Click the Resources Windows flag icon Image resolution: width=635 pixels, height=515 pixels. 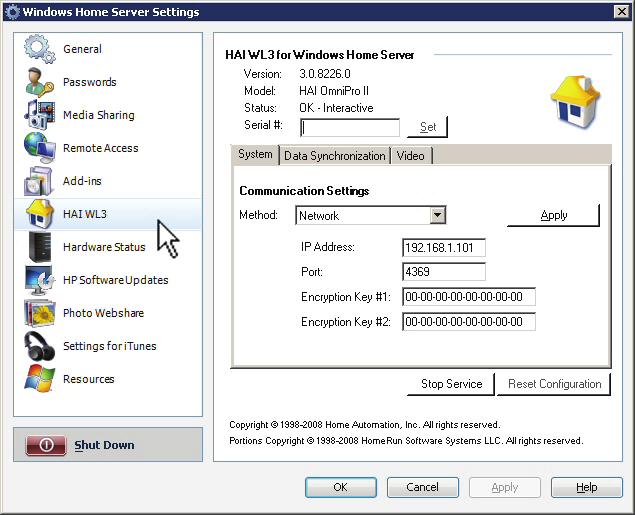click(x=39, y=379)
